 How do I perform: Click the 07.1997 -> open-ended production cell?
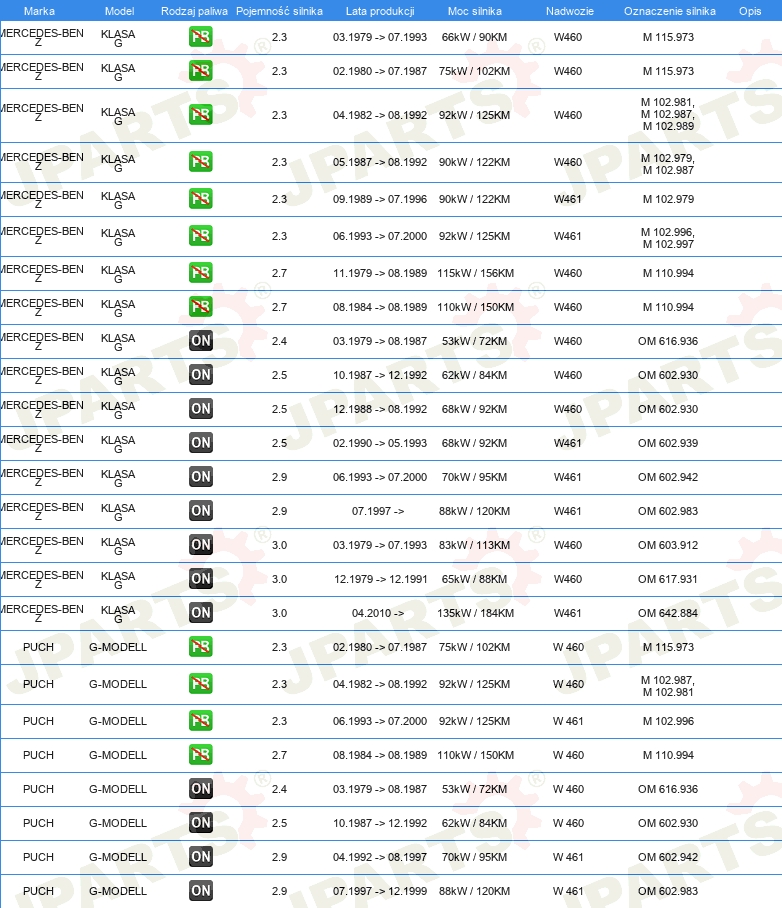click(x=378, y=511)
